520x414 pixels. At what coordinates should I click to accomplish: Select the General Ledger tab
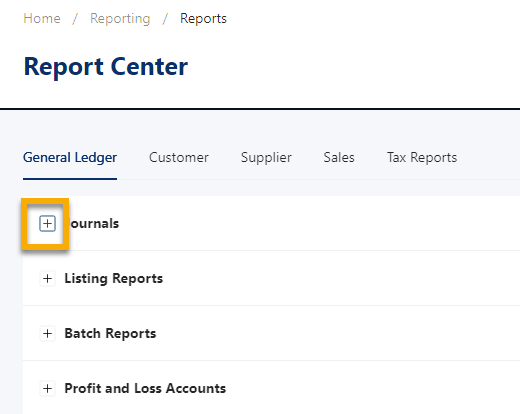point(70,157)
